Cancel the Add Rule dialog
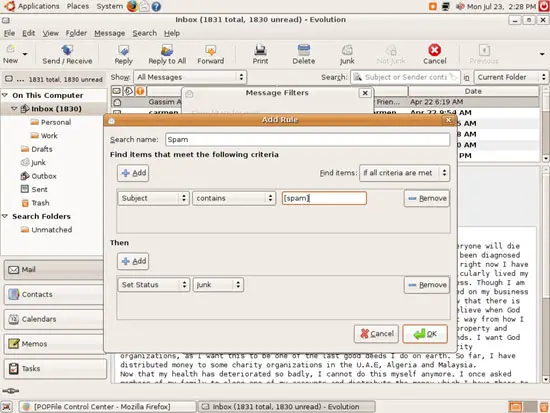Screen dimensions: 550x413 376,333
